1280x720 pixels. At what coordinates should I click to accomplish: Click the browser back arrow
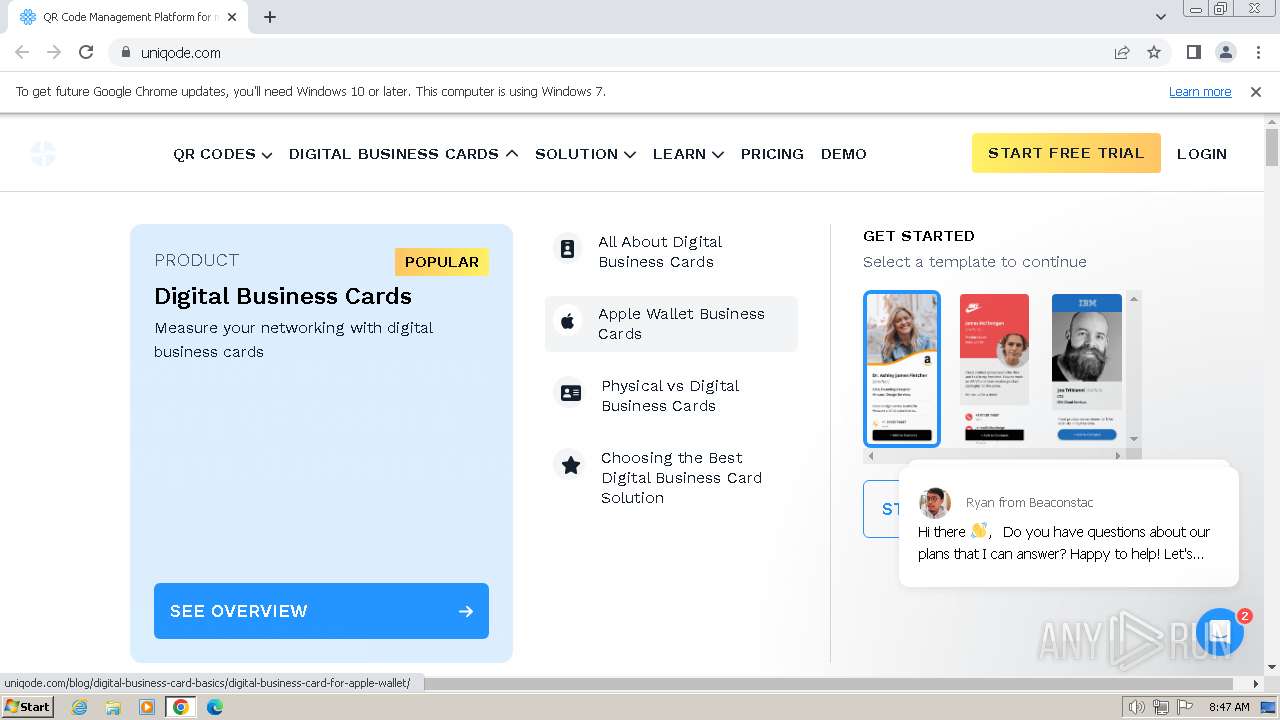coord(22,52)
